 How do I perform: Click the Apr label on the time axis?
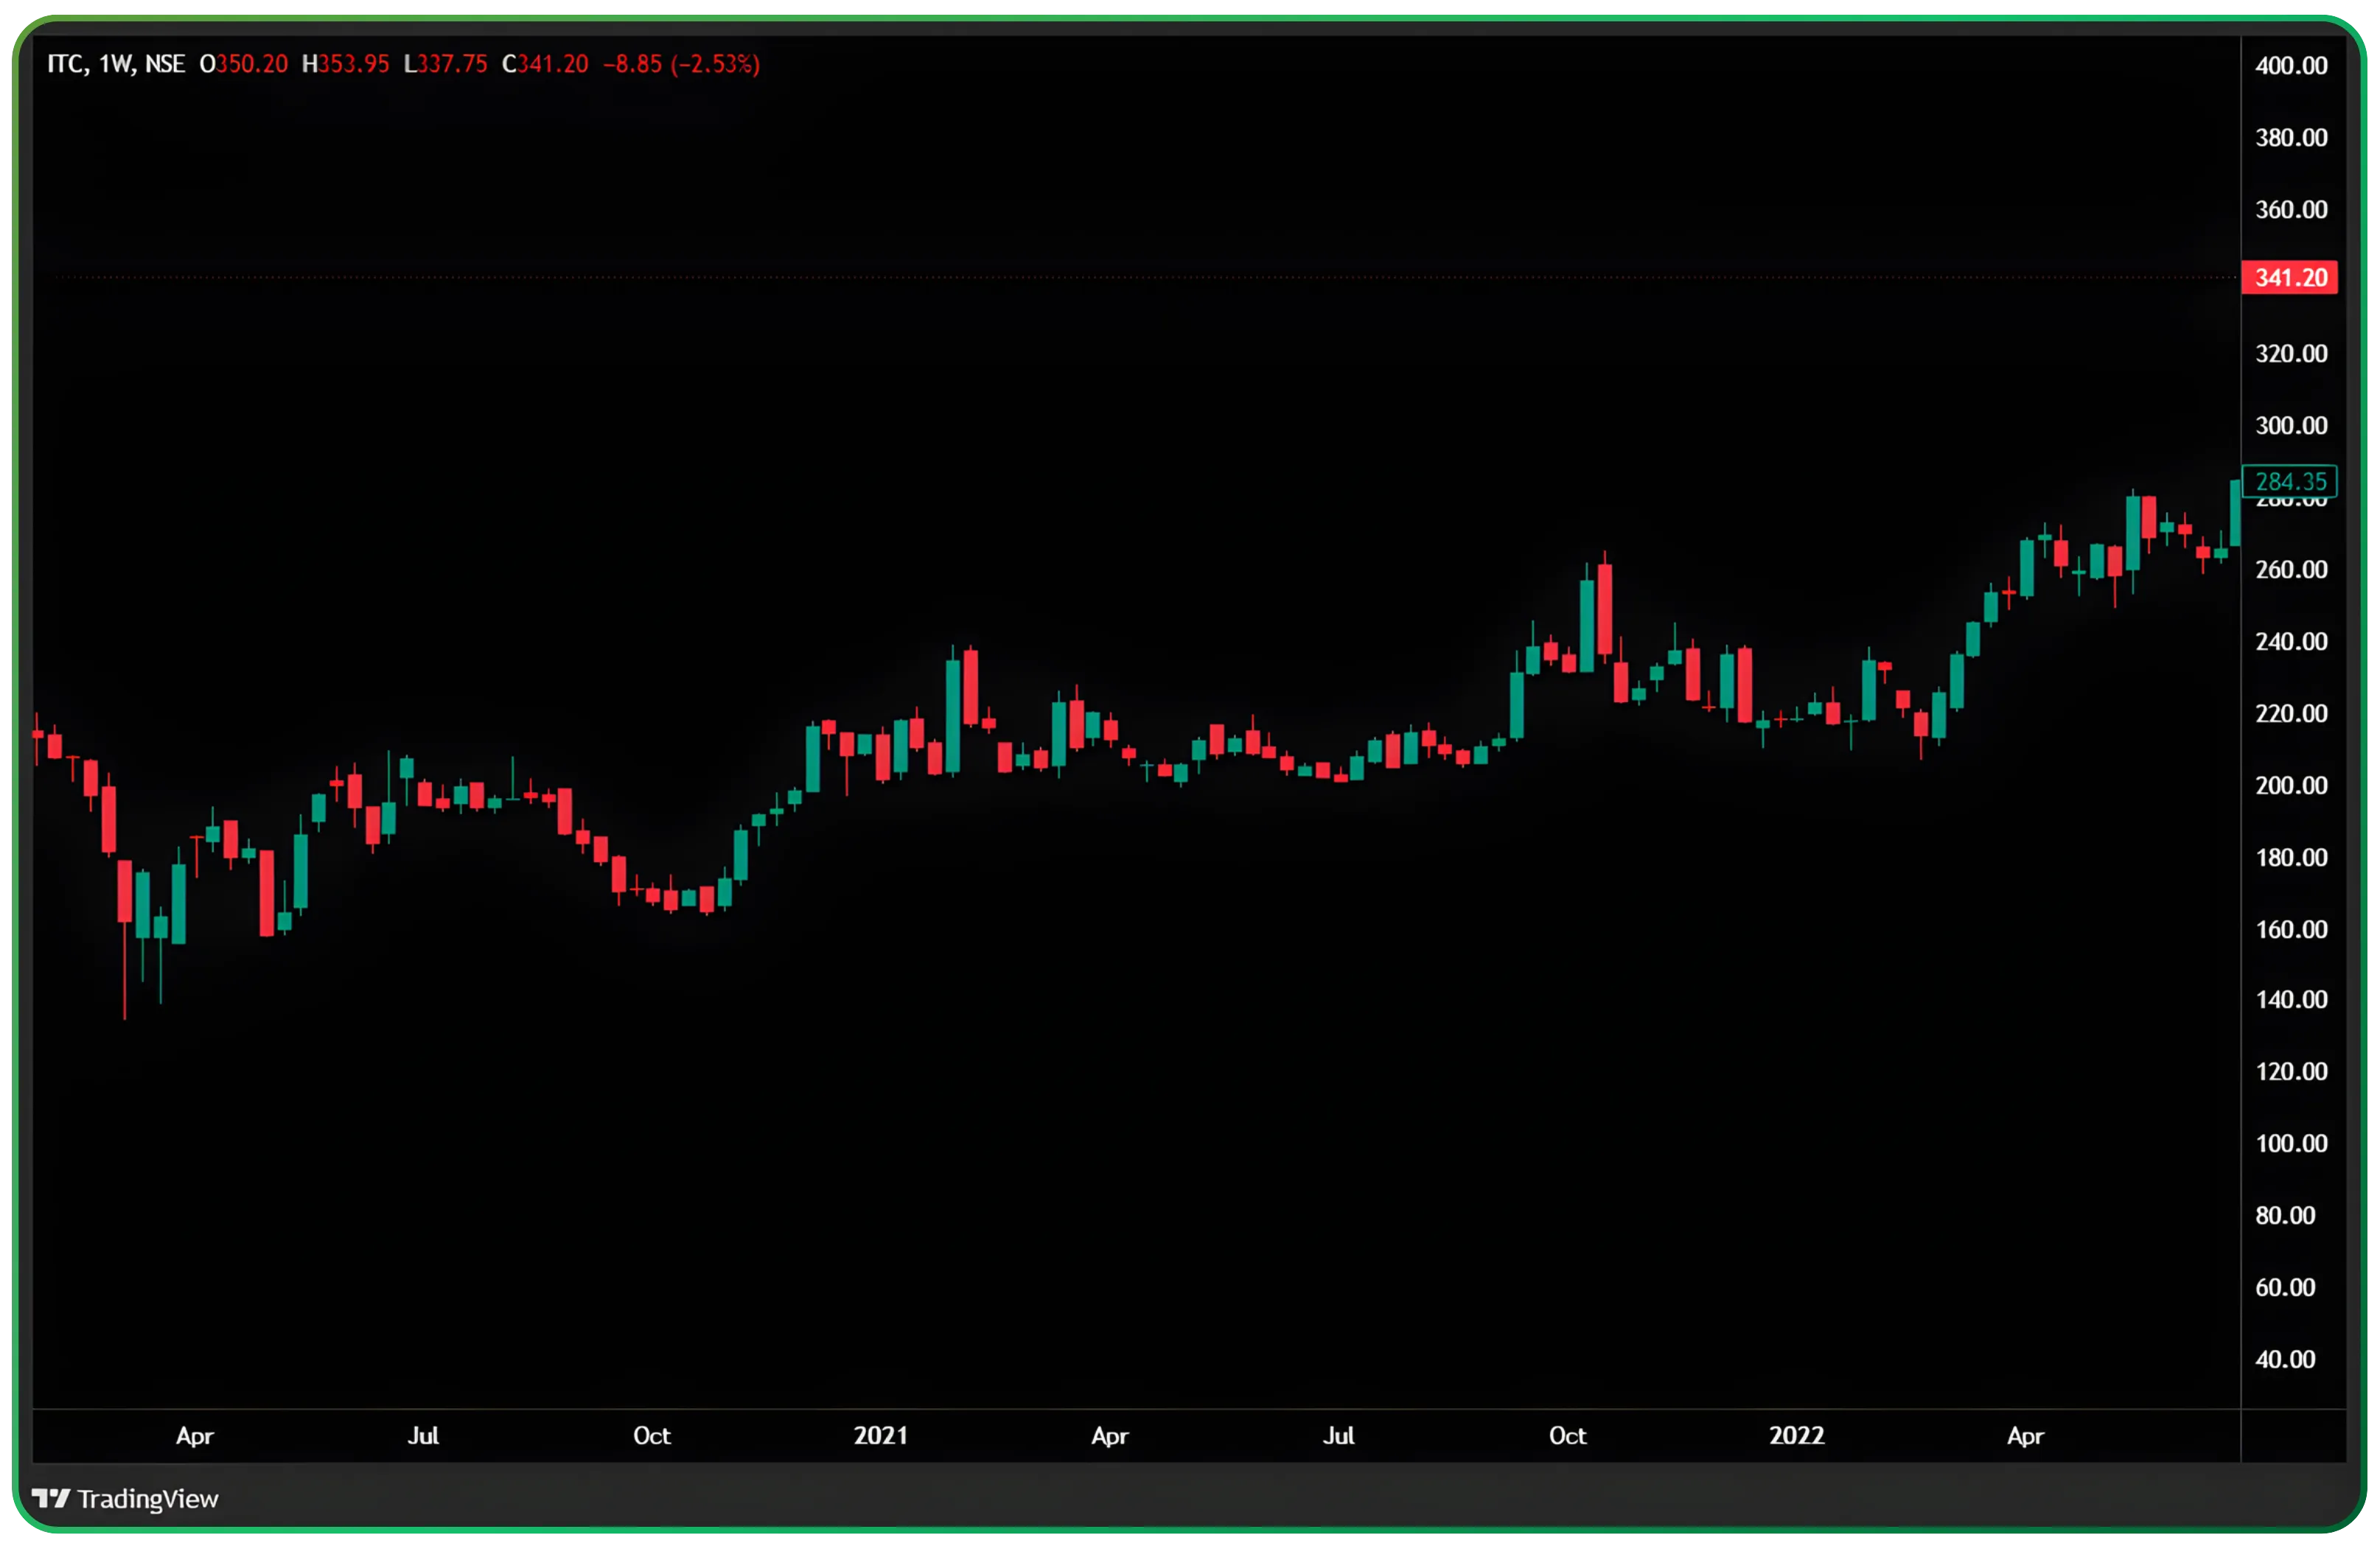tap(195, 1435)
